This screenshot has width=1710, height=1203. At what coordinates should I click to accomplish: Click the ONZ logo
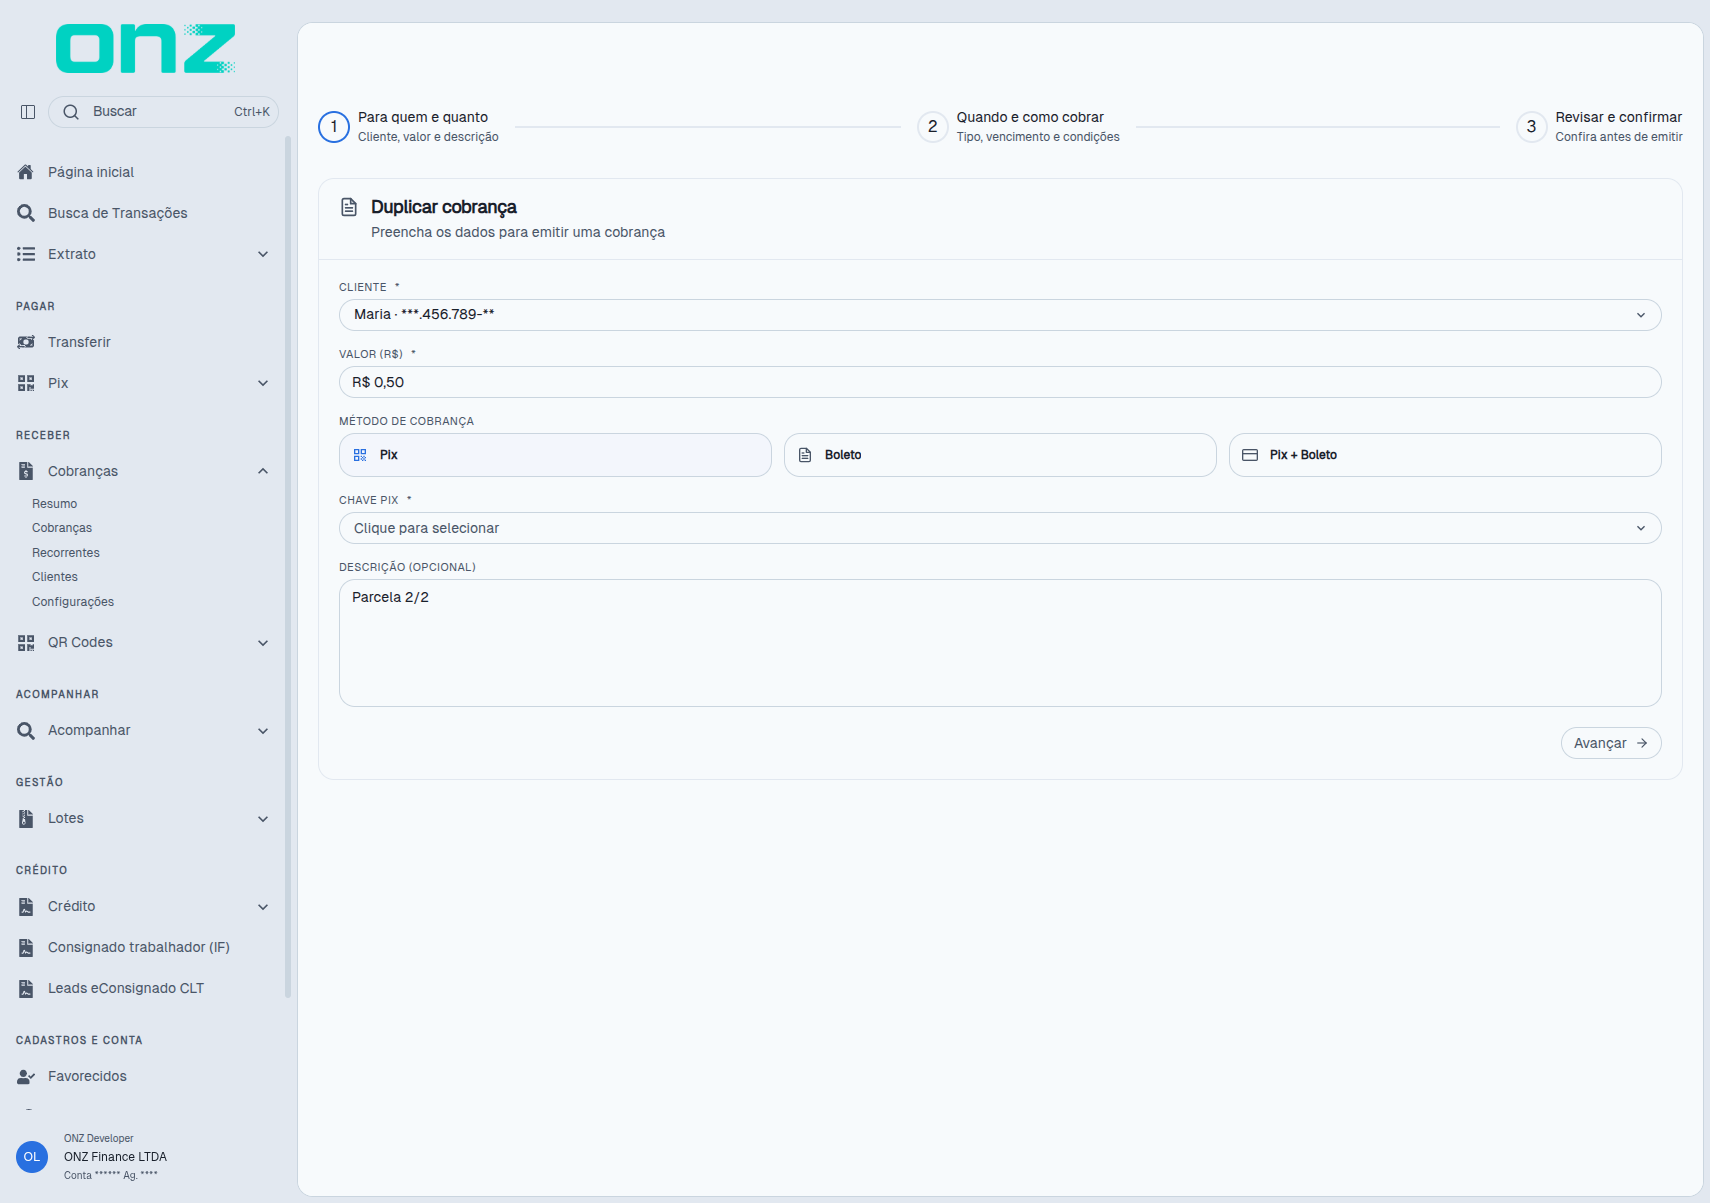(146, 49)
